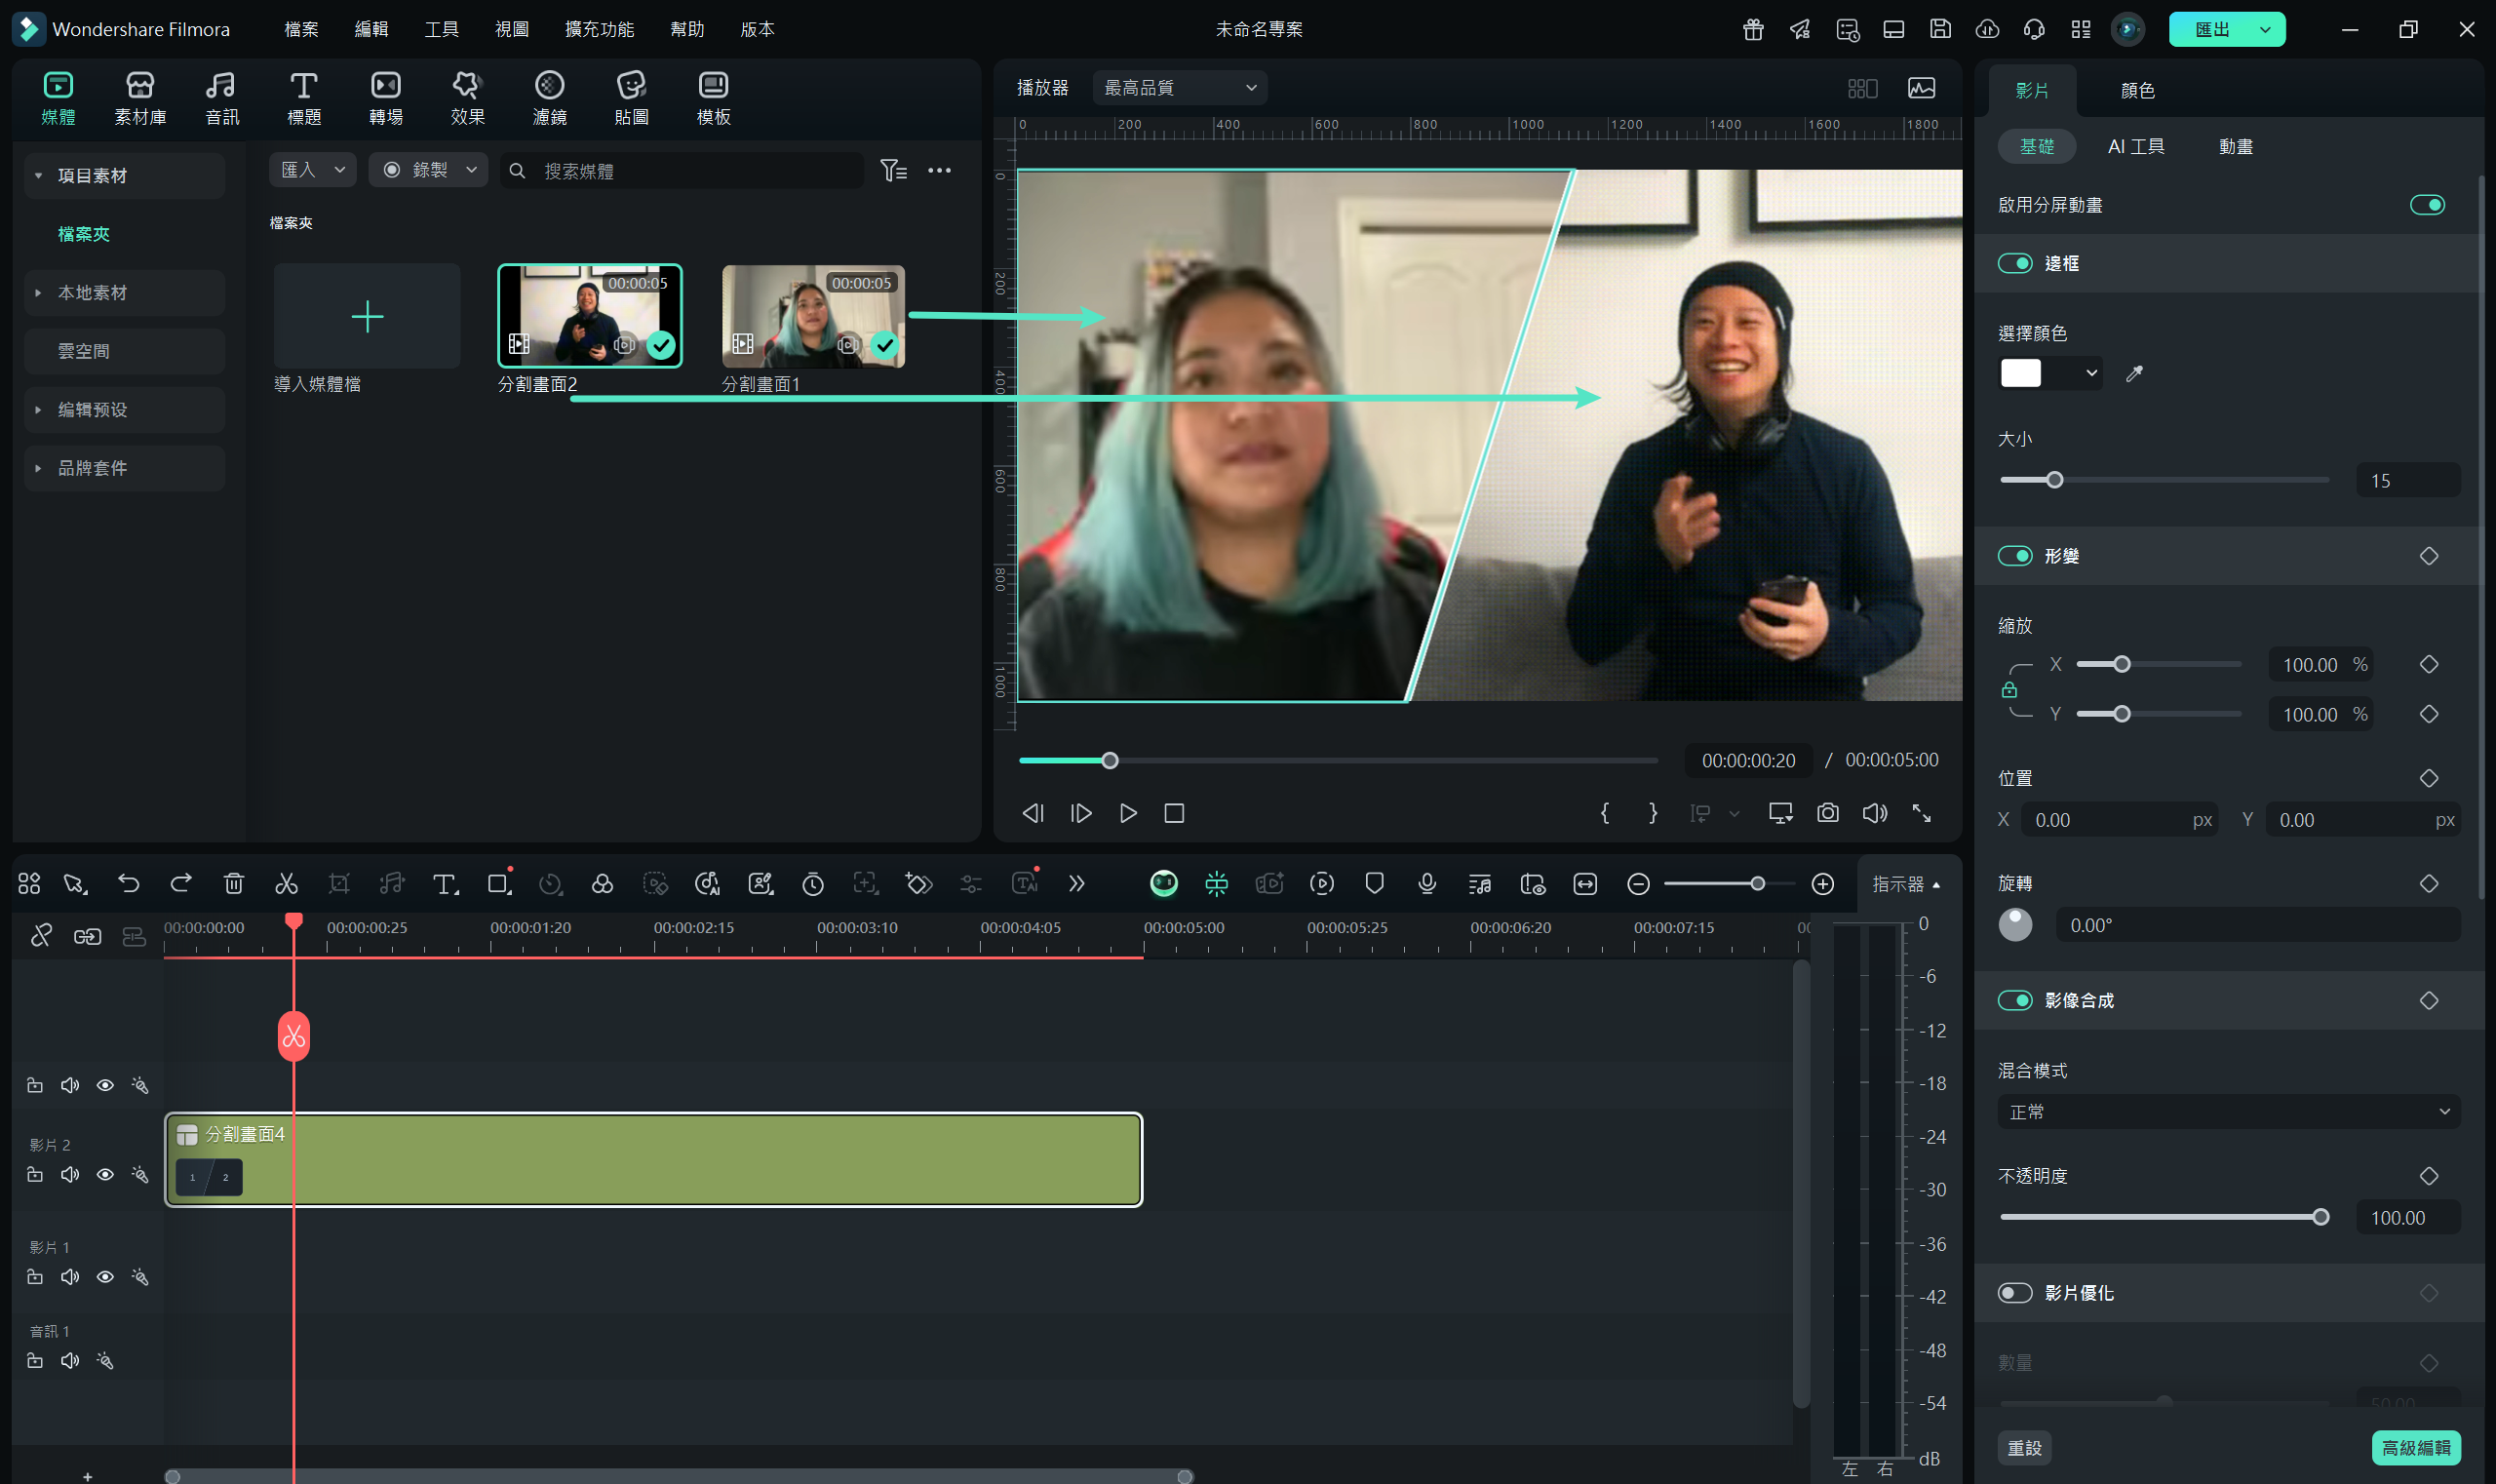Toggle the 影像合成 compositing switch
Image resolution: width=2496 pixels, height=1484 pixels.
pyautogui.click(x=2015, y=1000)
